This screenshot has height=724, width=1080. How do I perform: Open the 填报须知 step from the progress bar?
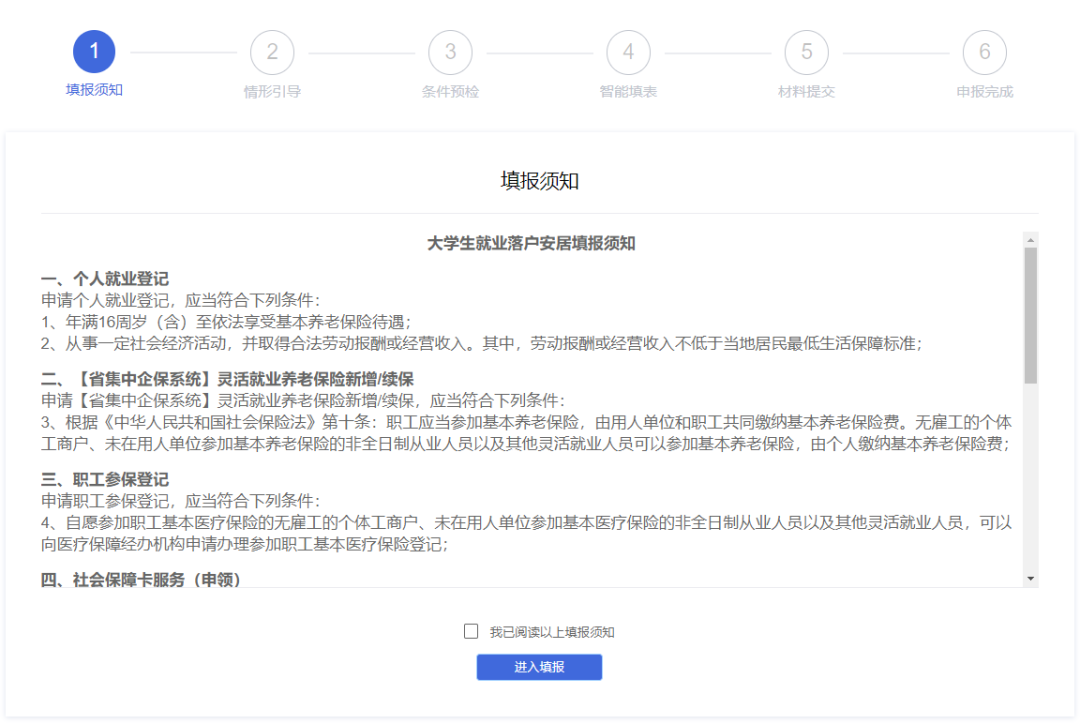point(94,90)
